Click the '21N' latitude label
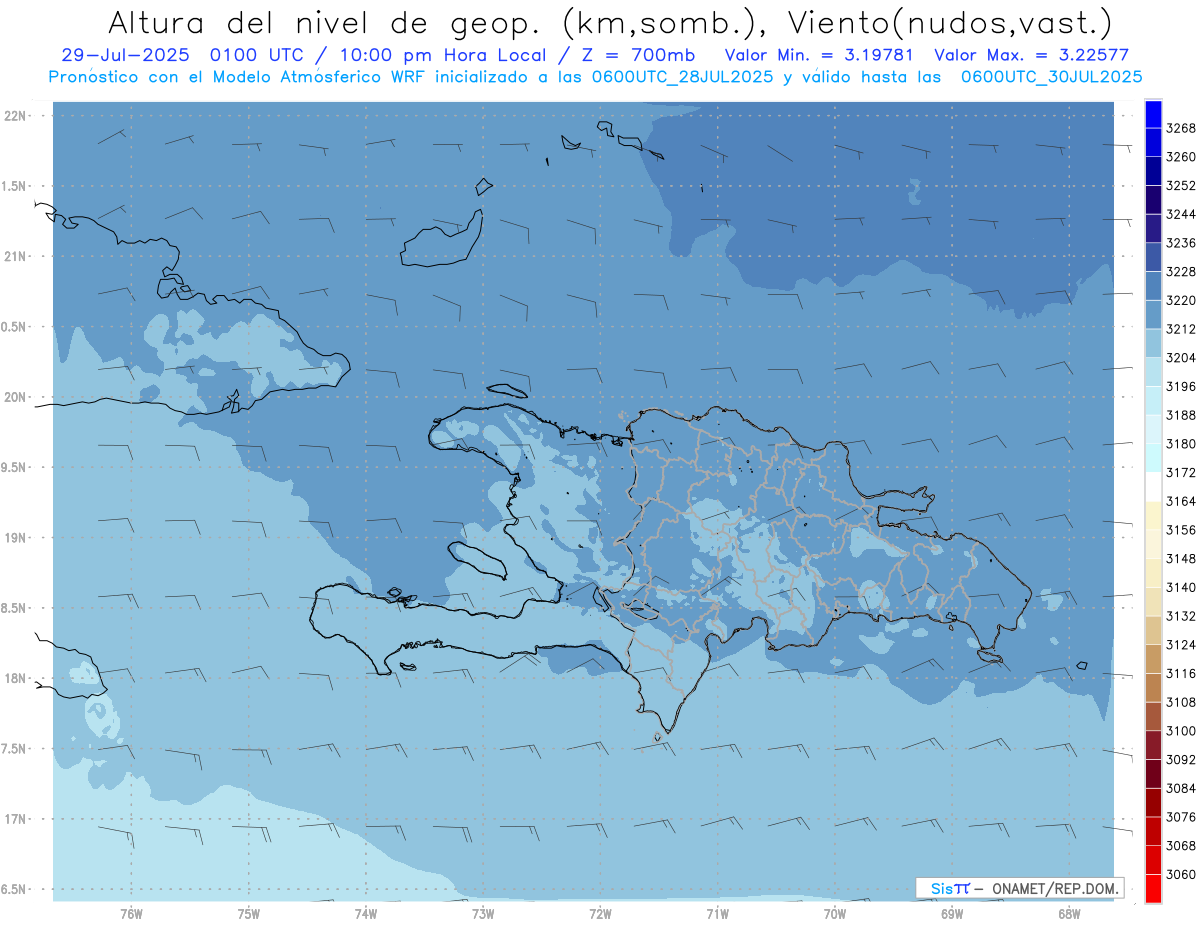Image resolution: width=1200 pixels, height=927 pixels. point(15,256)
